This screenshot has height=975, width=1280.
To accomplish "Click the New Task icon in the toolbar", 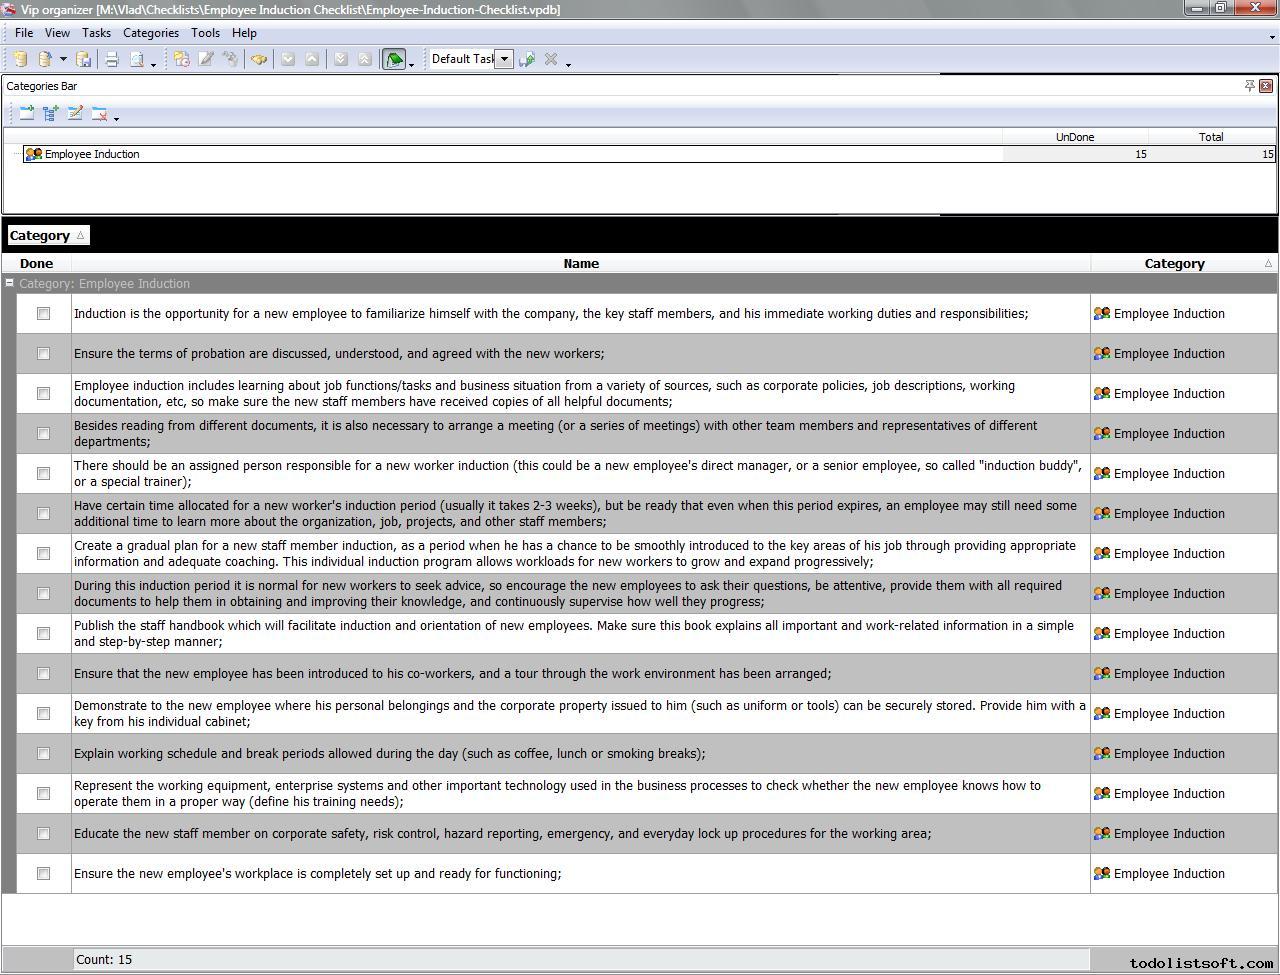I will [x=181, y=59].
